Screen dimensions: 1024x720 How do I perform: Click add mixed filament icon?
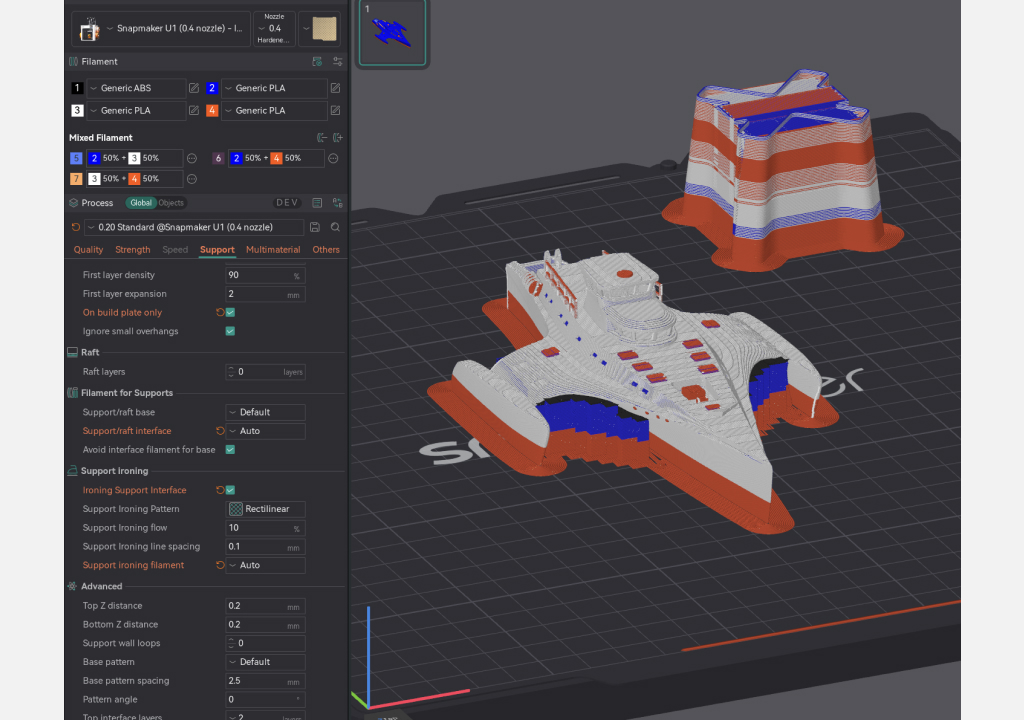pyautogui.click(x=338, y=137)
